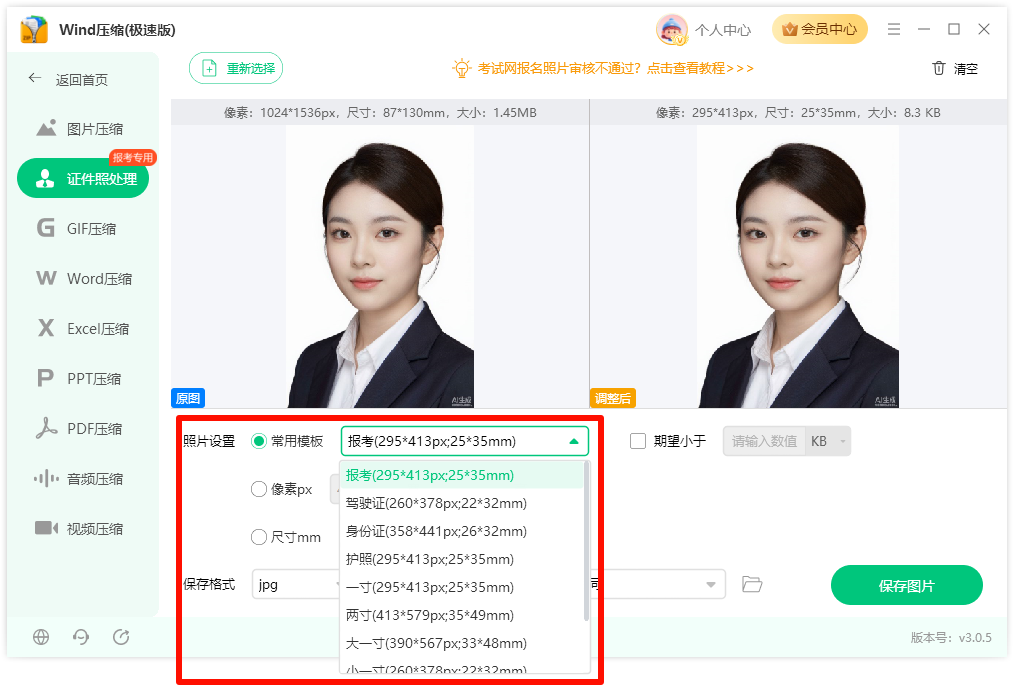The height and width of the screenshot is (695, 1014).
Task: Click the 原图 original photo preview
Action: (x=380, y=266)
